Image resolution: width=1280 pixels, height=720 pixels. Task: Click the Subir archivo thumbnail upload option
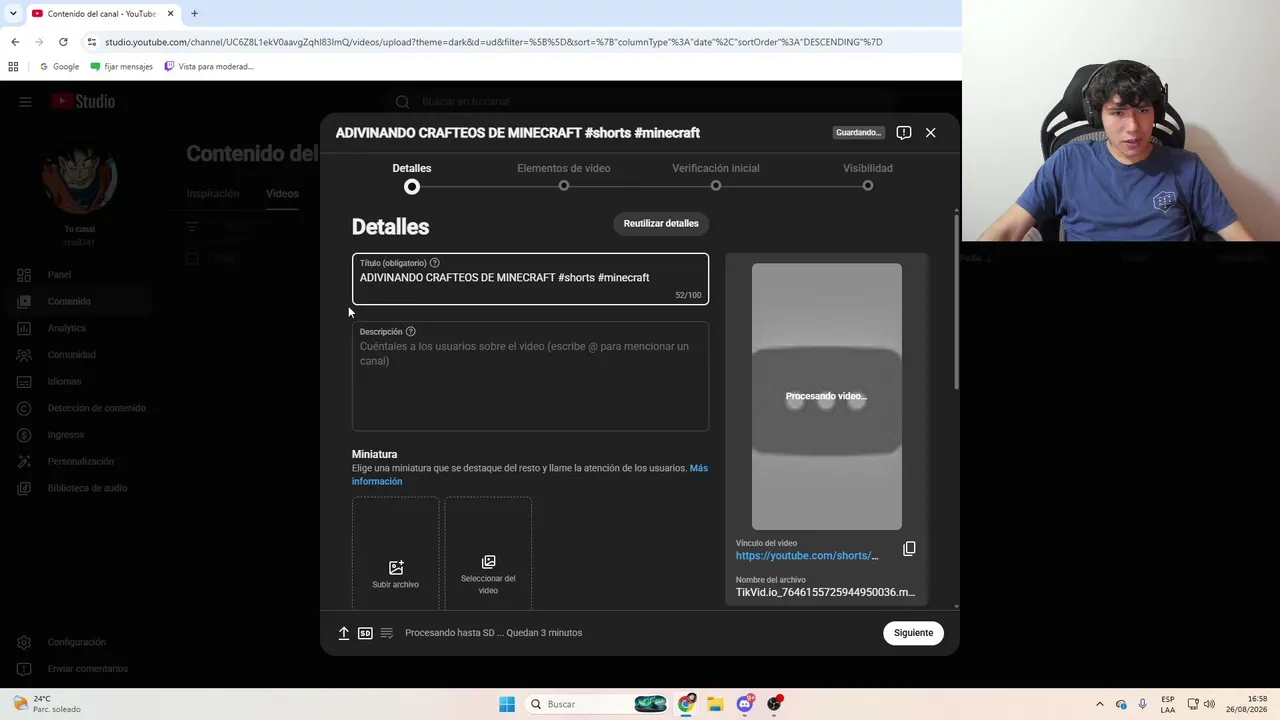(x=395, y=554)
